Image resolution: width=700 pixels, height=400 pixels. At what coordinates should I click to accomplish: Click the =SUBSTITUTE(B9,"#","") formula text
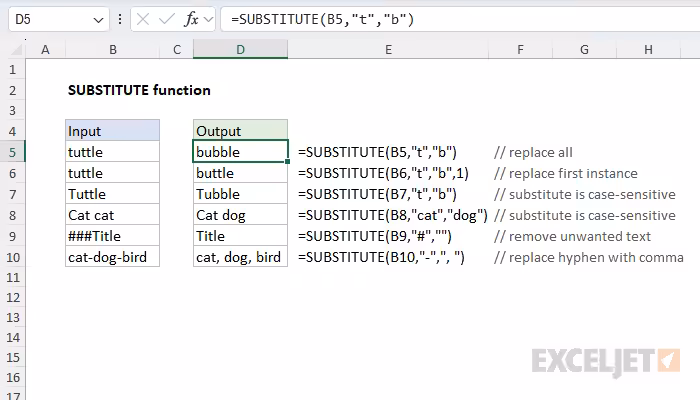375,236
